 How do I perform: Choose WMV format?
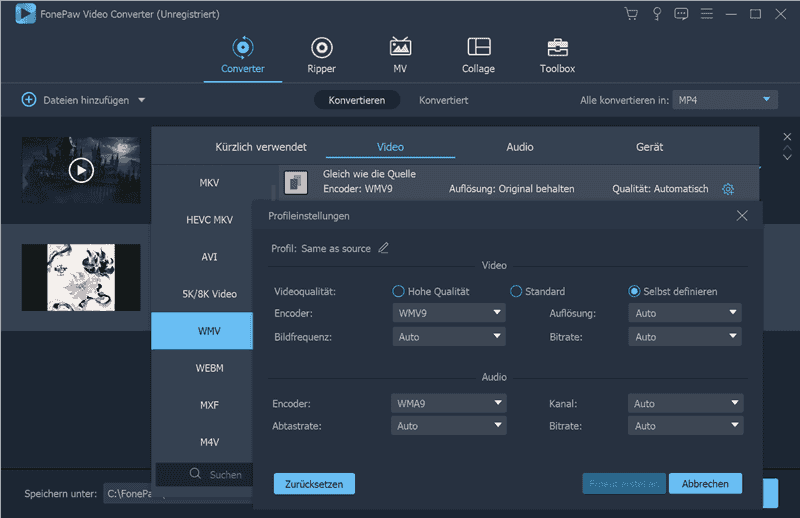[x=202, y=331]
